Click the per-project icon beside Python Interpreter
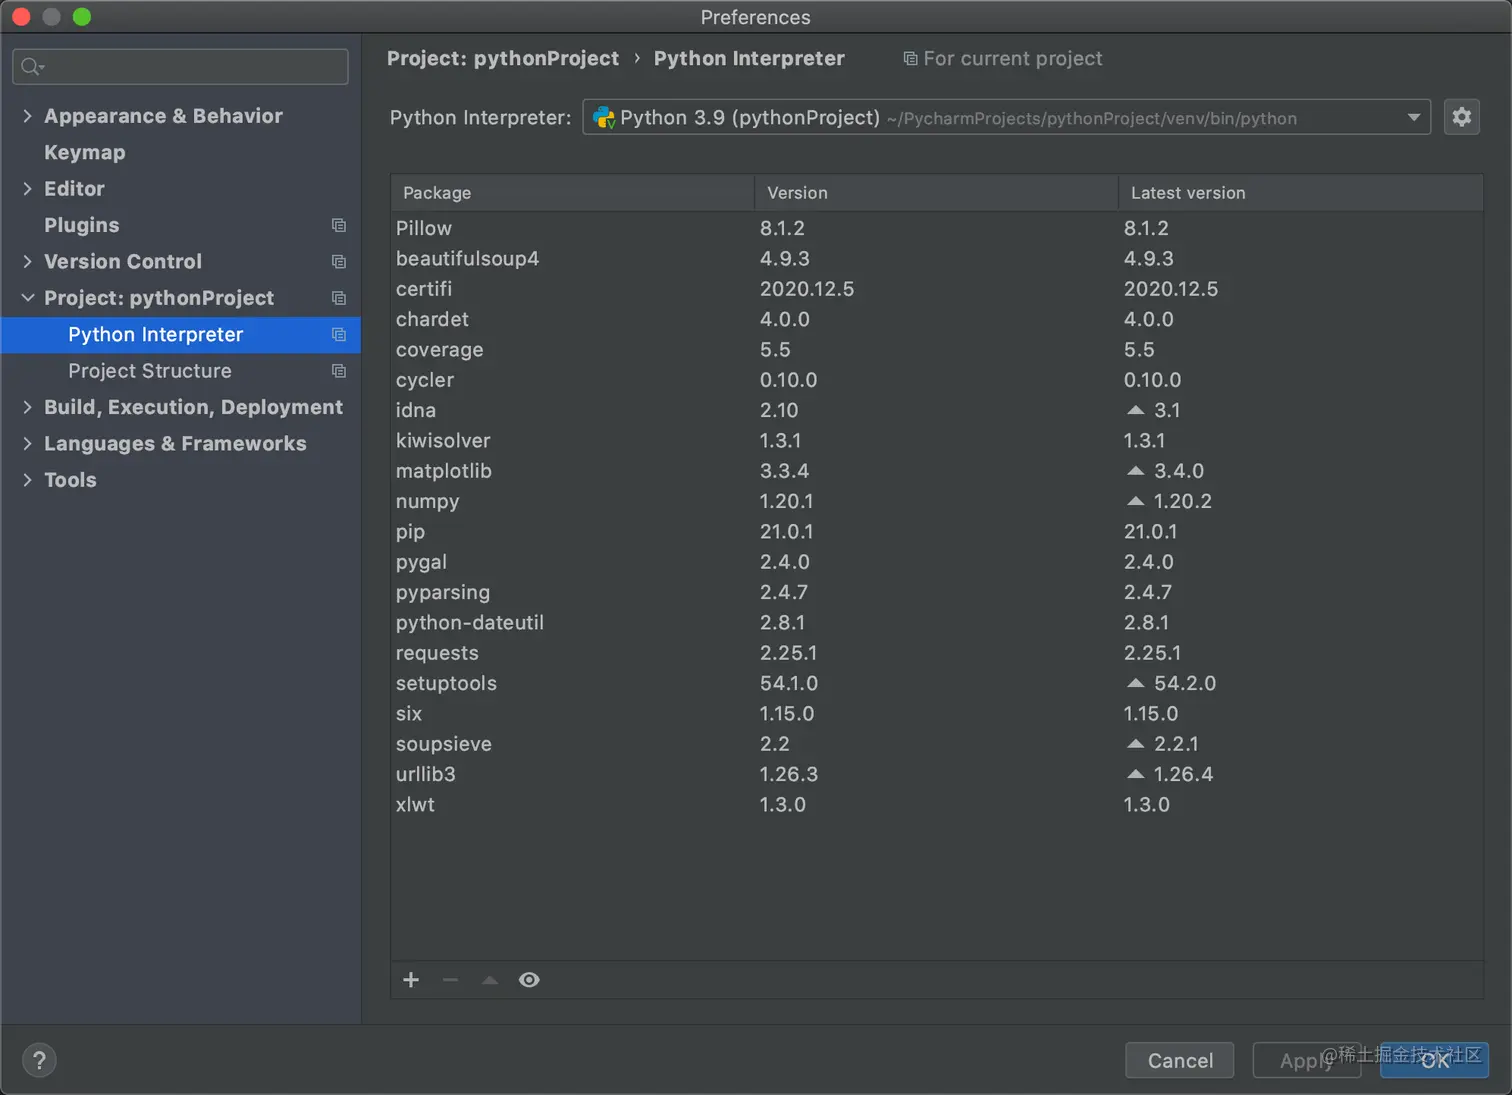This screenshot has width=1512, height=1095. coord(338,335)
